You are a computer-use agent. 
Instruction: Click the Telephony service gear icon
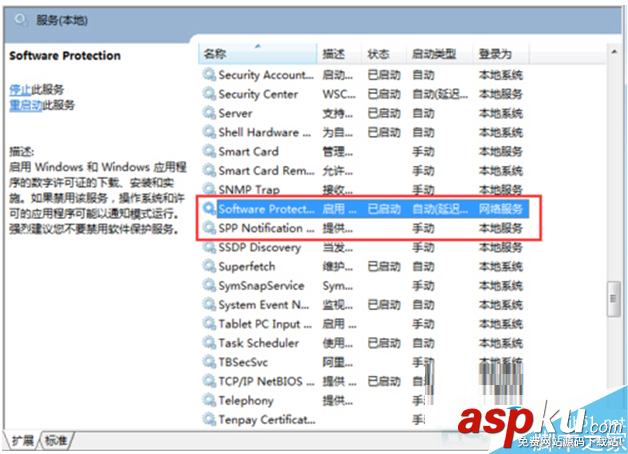click(x=209, y=400)
